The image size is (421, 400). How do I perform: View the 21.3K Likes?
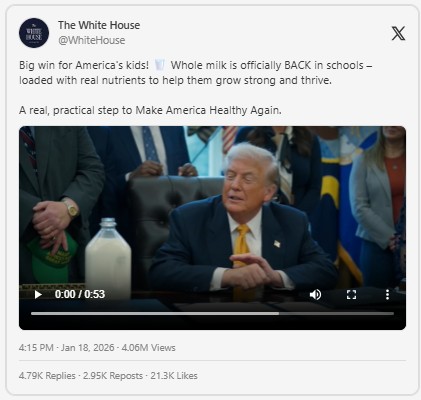[x=174, y=376]
